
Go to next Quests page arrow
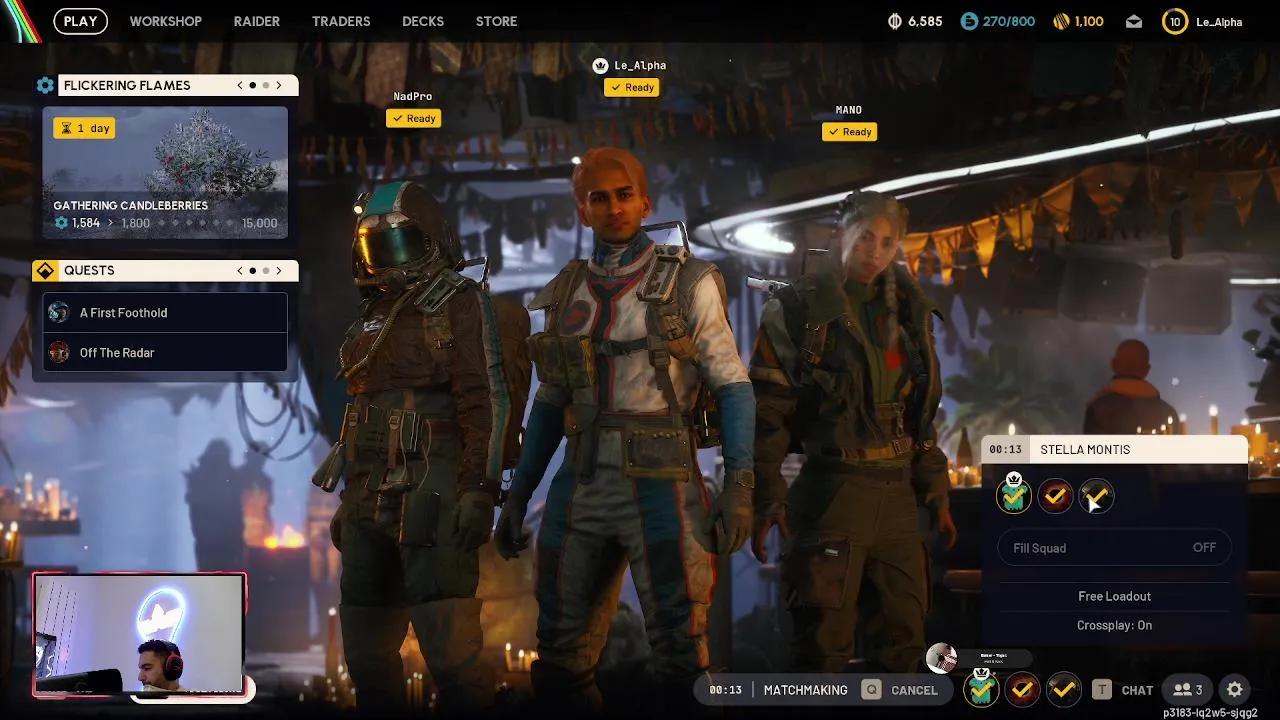point(279,271)
